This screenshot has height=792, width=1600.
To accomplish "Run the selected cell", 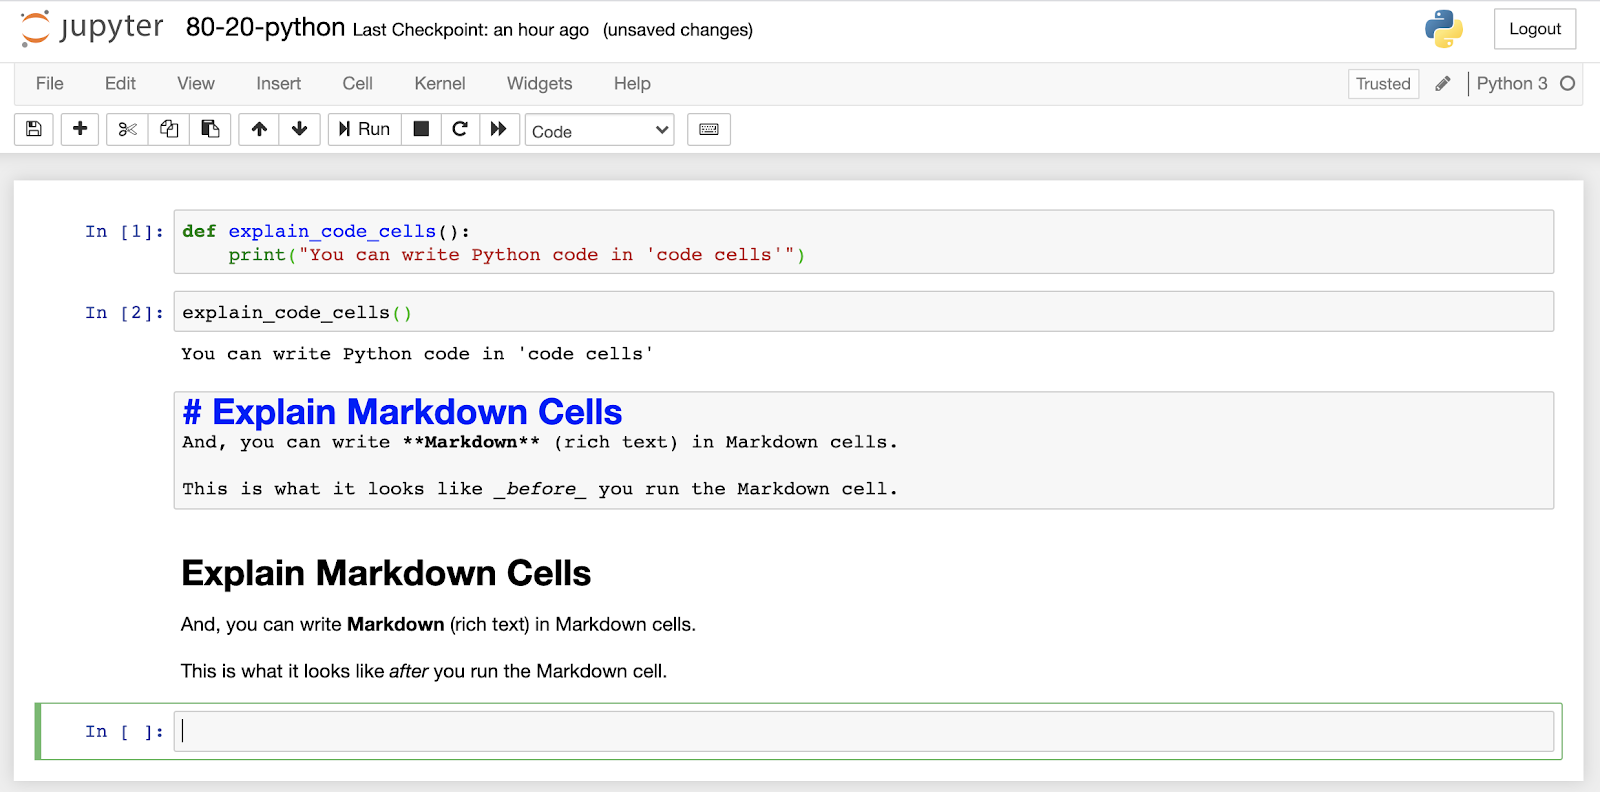I will point(365,129).
